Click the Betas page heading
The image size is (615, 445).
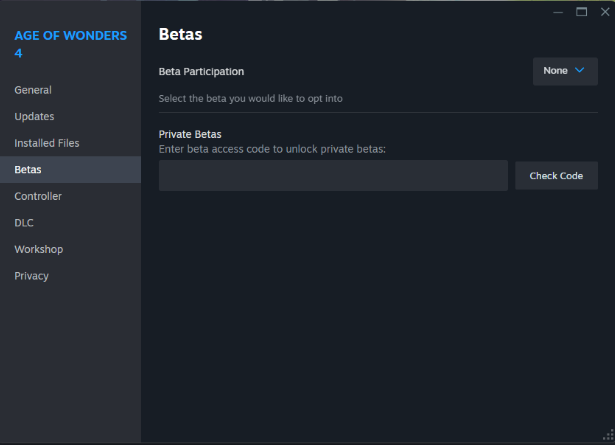[181, 35]
